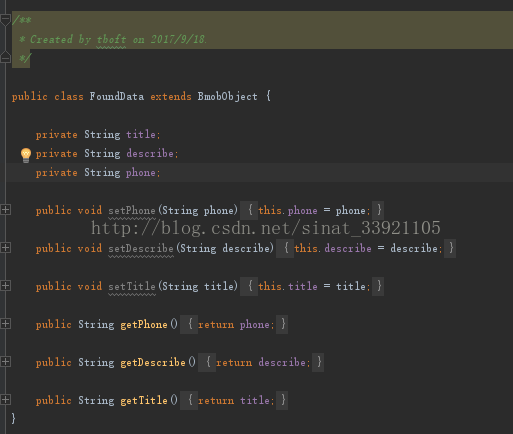513x434 pixels.
Task: Collapse the Javadoc comment at its top fold marker
Action: [5, 20]
